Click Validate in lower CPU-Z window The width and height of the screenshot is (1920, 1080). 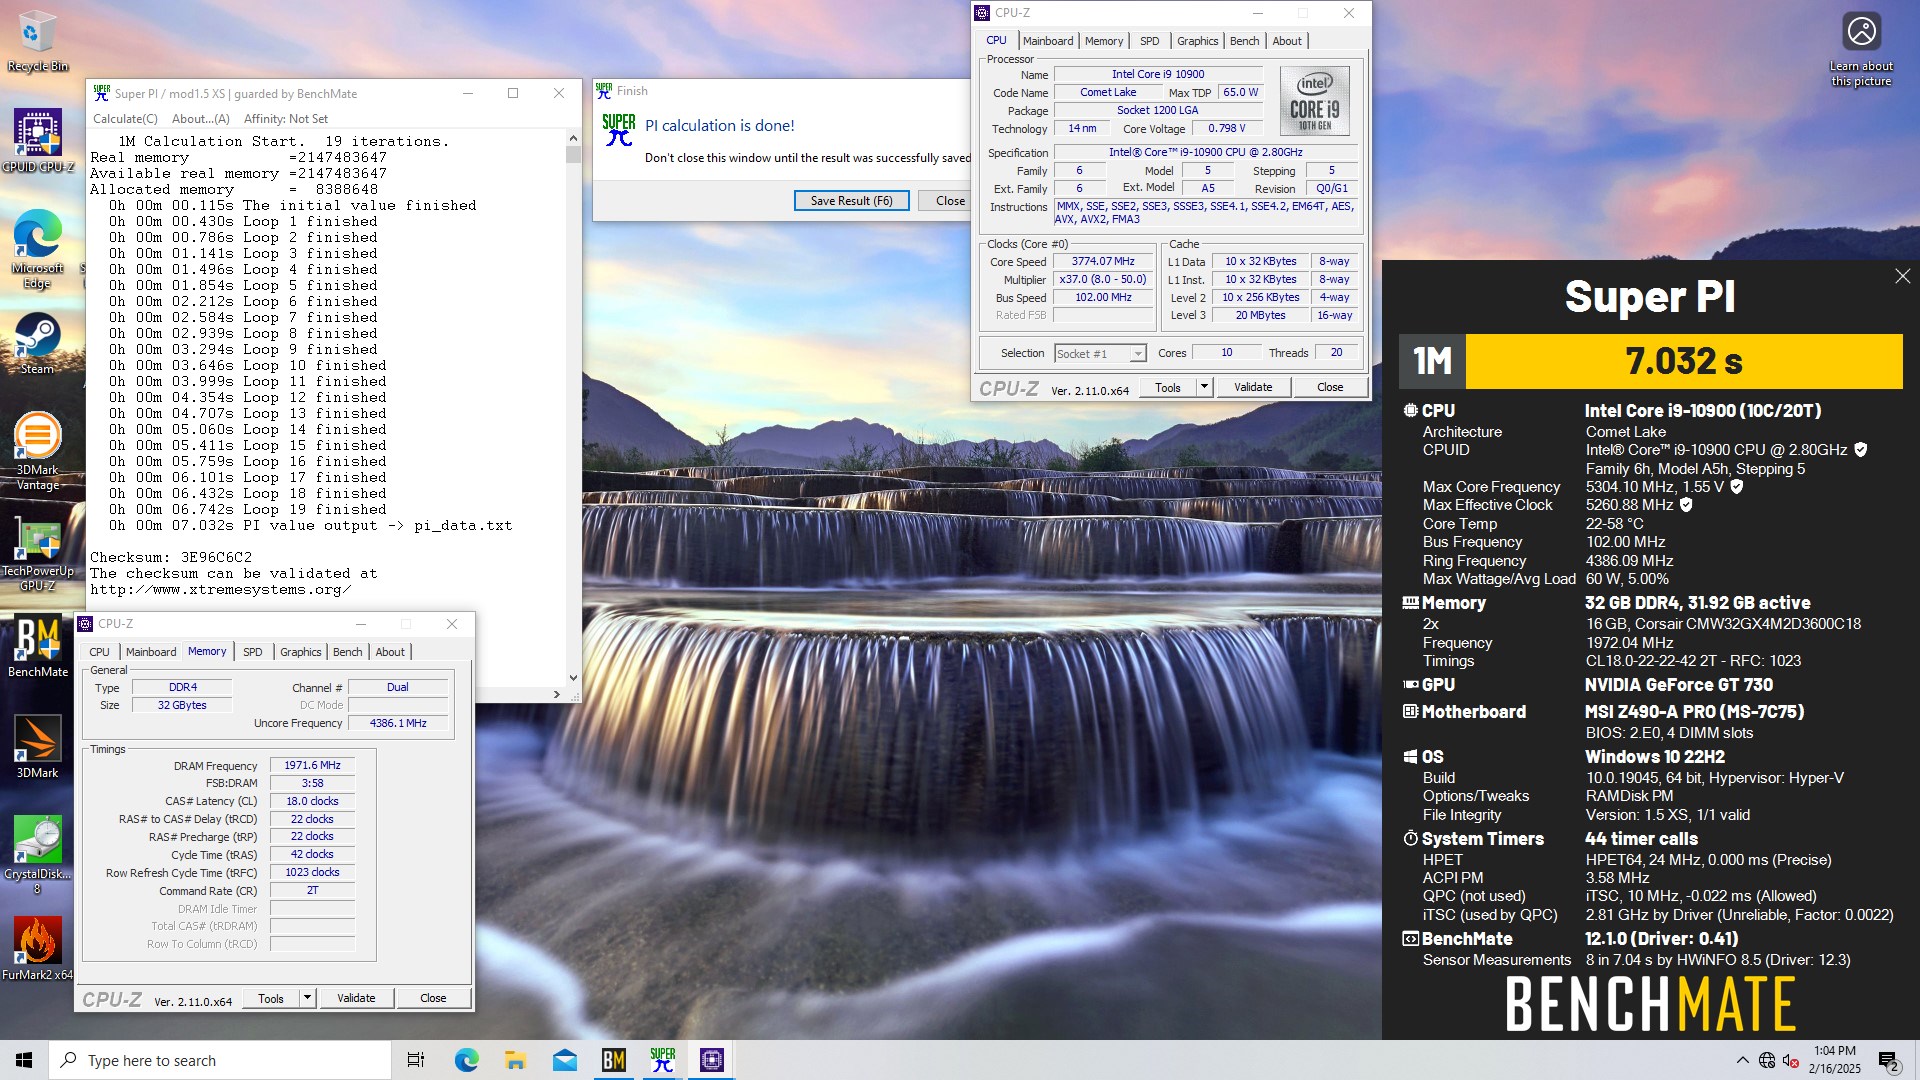tap(356, 998)
